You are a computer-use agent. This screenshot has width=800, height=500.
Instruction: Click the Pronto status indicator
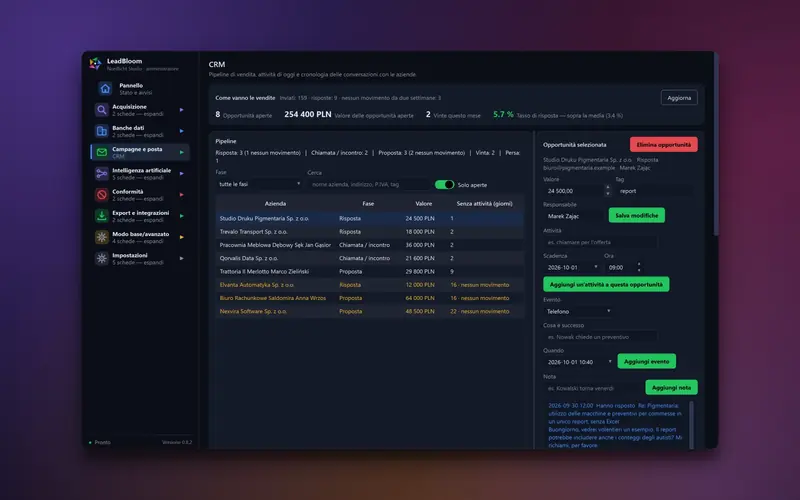pyautogui.click(x=99, y=442)
